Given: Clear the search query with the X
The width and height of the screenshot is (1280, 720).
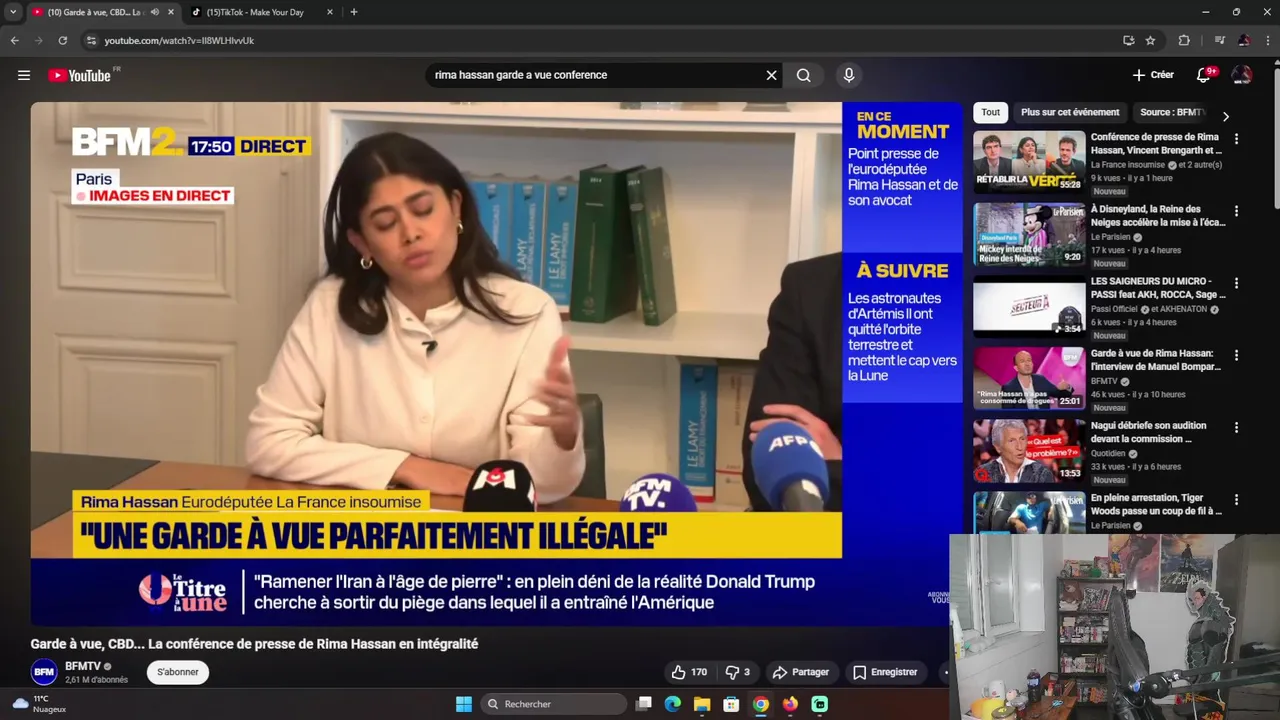Looking at the screenshot, I should coord(771,75).
